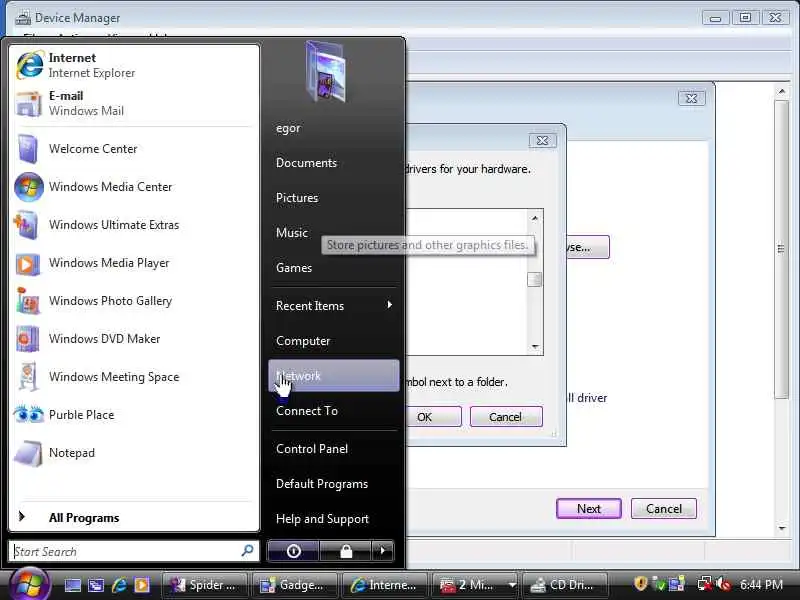Click the security shield tray icon
The image size is (800, 600).
pyautogui.click(x=640, y=584)
